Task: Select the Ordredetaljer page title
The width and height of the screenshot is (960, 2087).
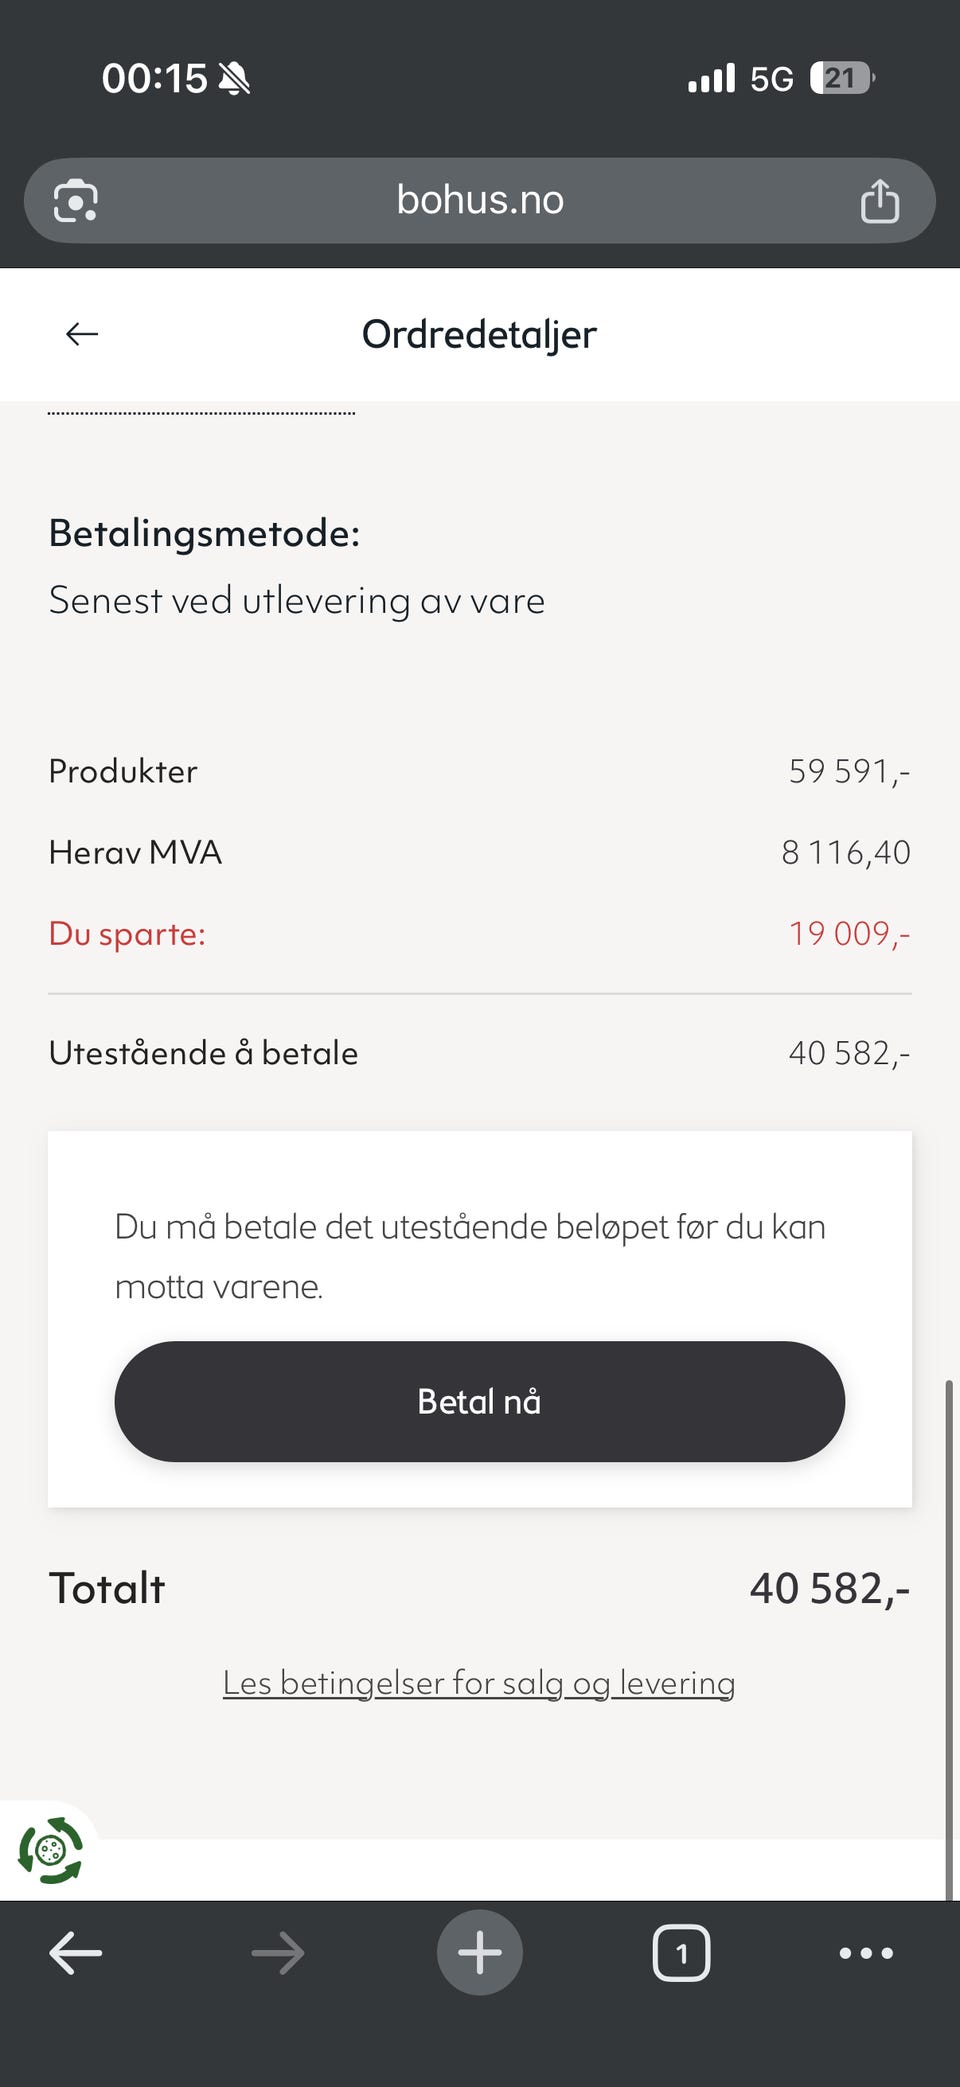Action: [479, 335]
